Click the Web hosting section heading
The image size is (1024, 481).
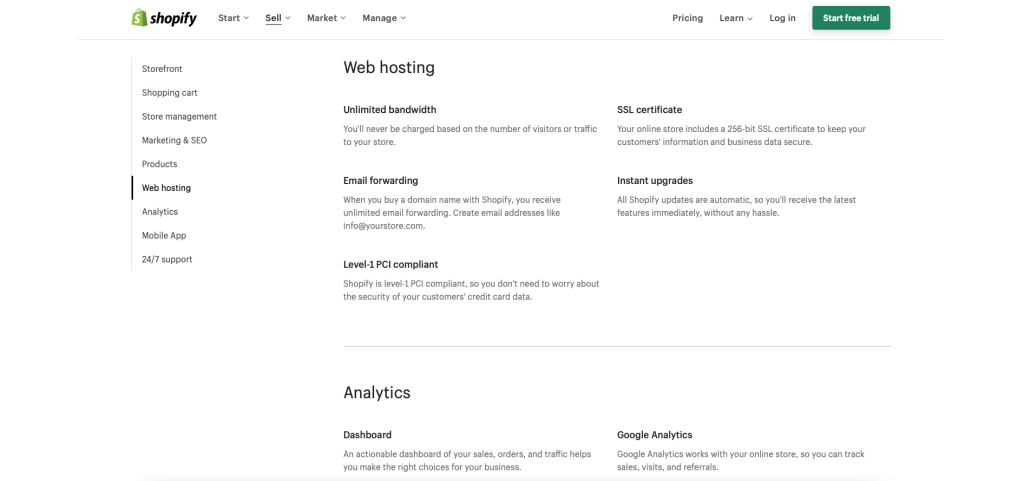point(389,68)
